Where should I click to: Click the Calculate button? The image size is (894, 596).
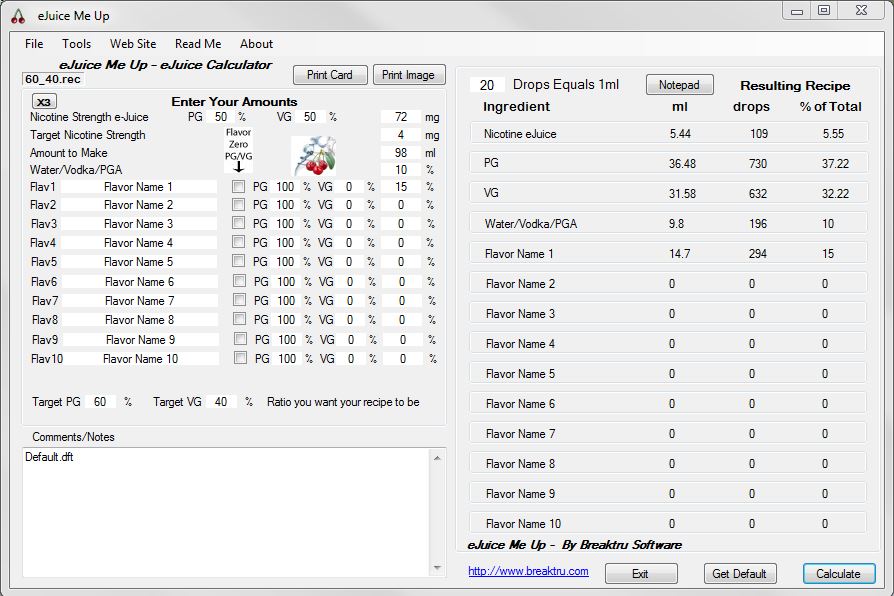839,574
